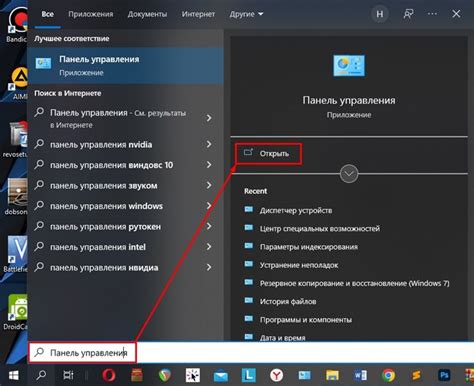Launch Yandex browser from taskbar
The height and width of the screenshot is (386, 474).
point(276,375)
